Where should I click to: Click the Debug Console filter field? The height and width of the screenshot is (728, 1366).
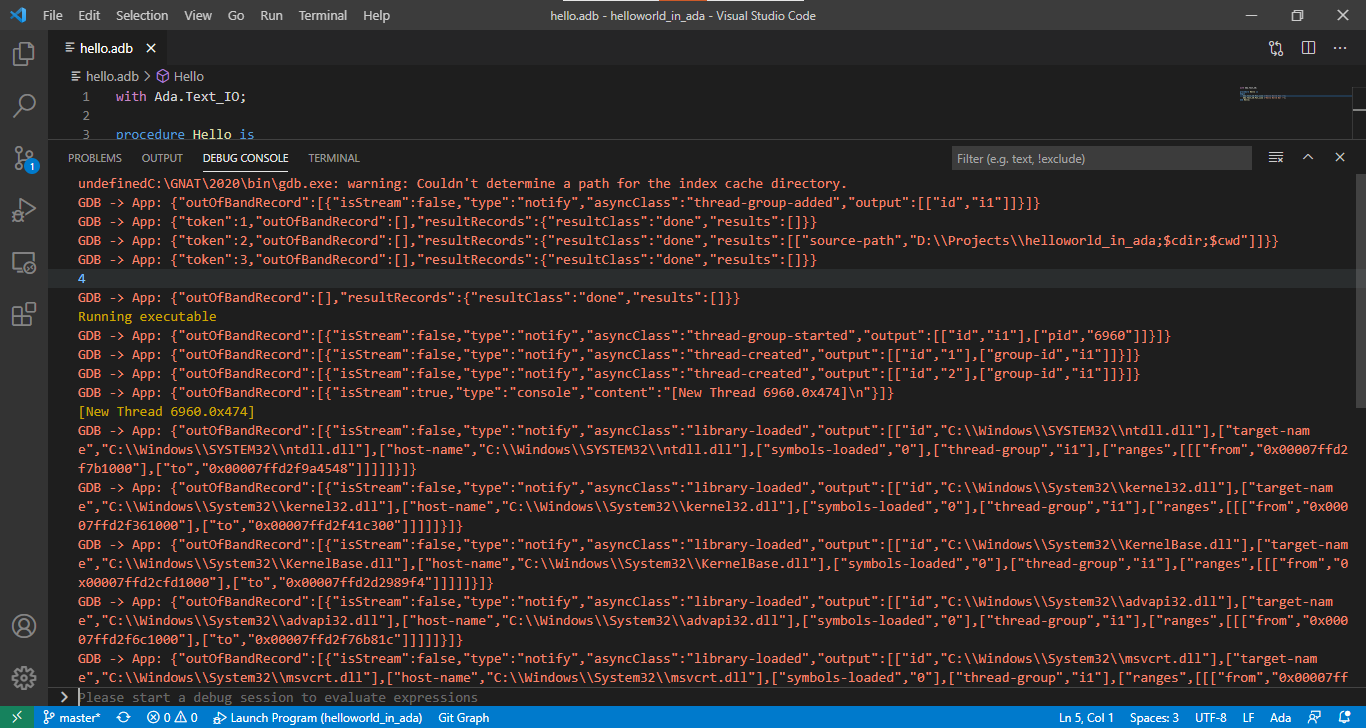[1100, 157]
